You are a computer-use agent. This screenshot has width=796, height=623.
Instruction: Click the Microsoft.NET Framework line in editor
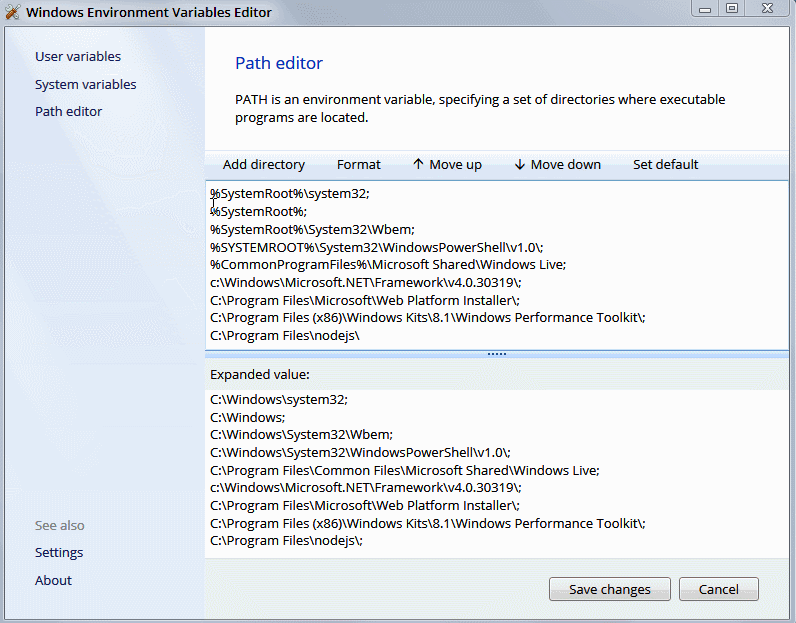(x=366, y=282)
